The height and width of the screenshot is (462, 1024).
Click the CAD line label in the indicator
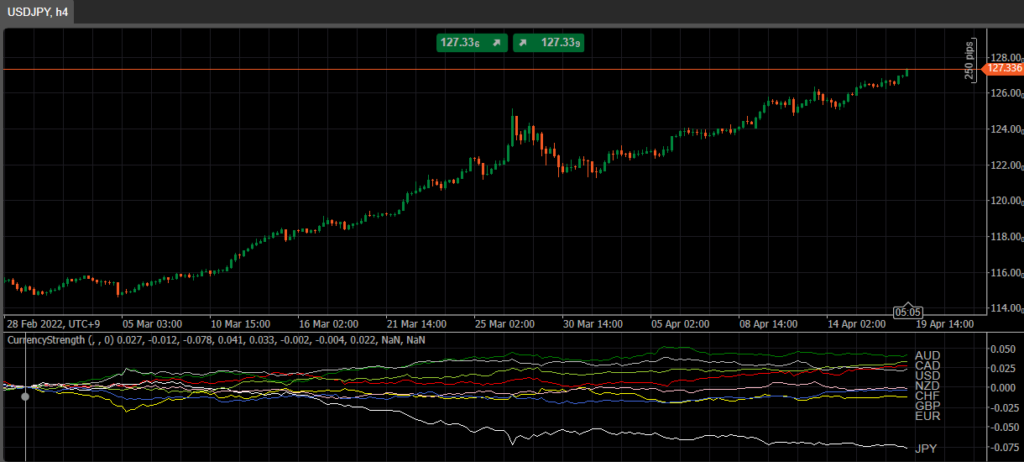[x=928, y=365]
